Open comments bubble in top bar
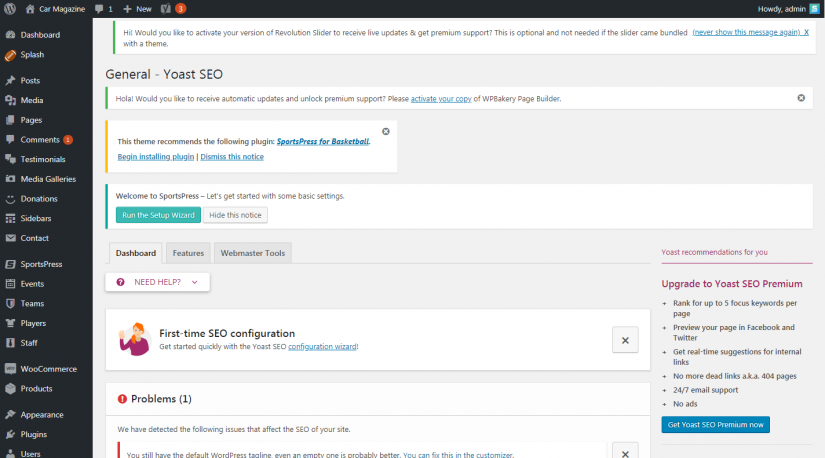 103,8
